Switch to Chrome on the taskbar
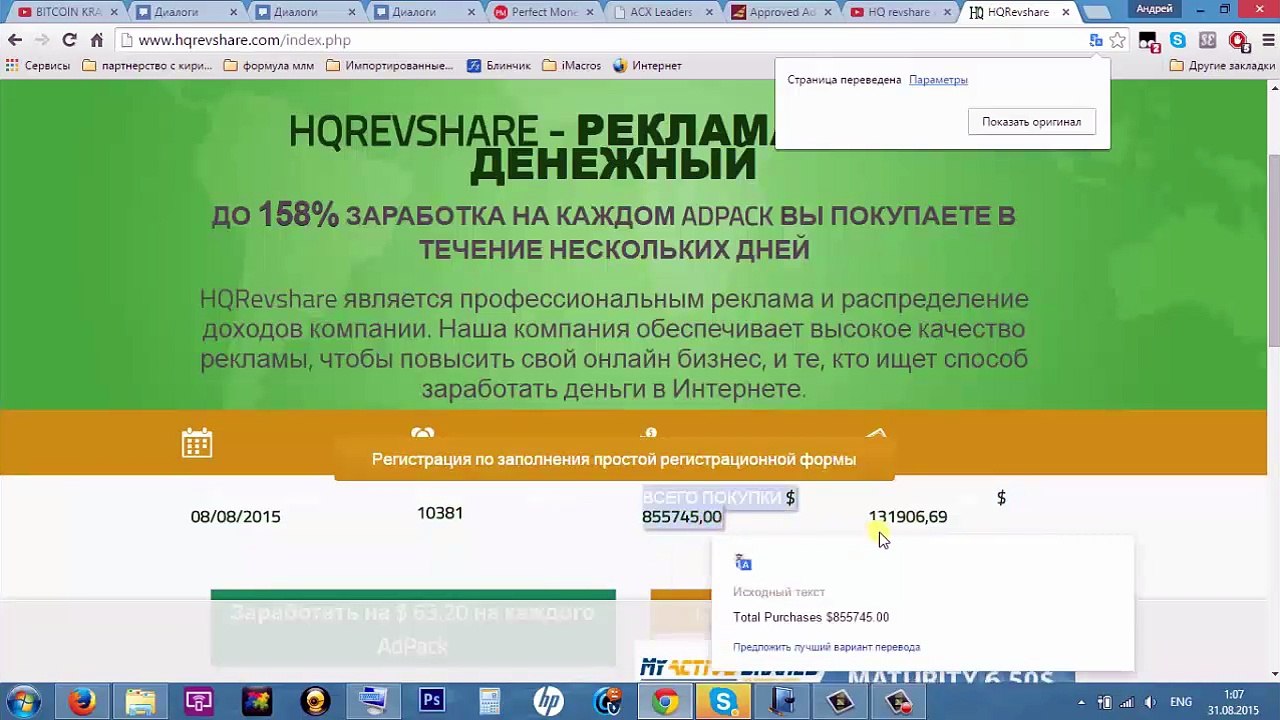This screenshot has height=720, width=1280. pos(665,701)
